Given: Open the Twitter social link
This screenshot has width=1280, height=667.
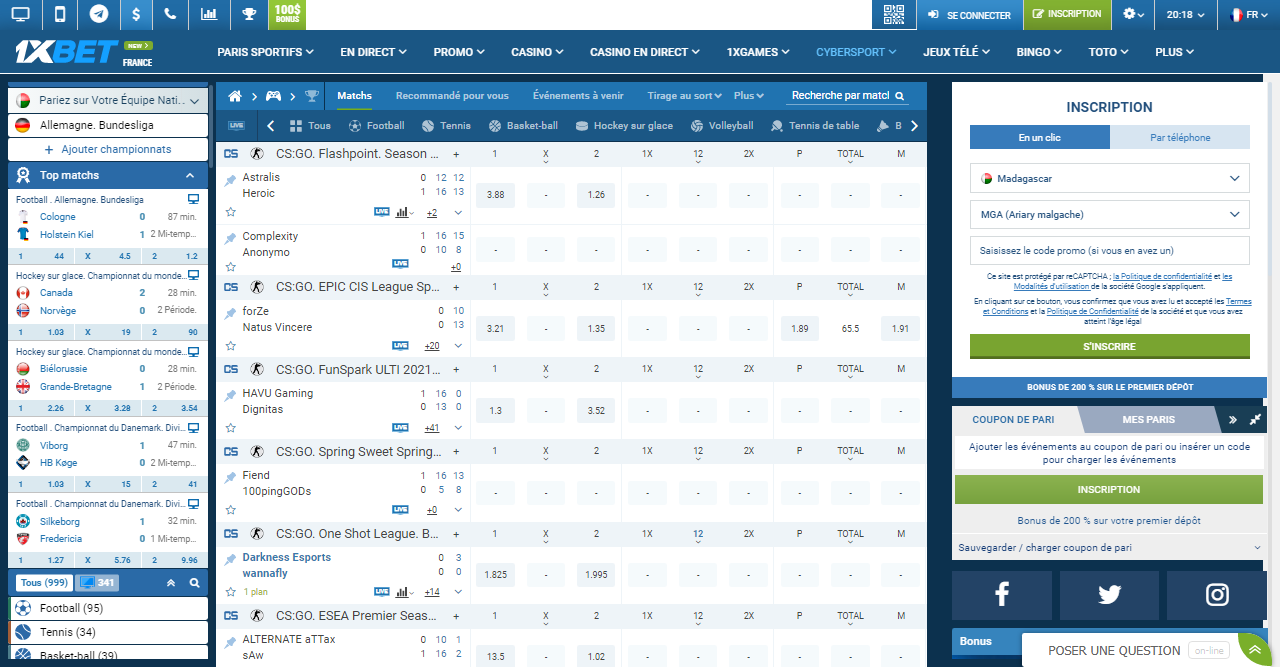Looking at the screenshot, I should tap(1109, 595).
